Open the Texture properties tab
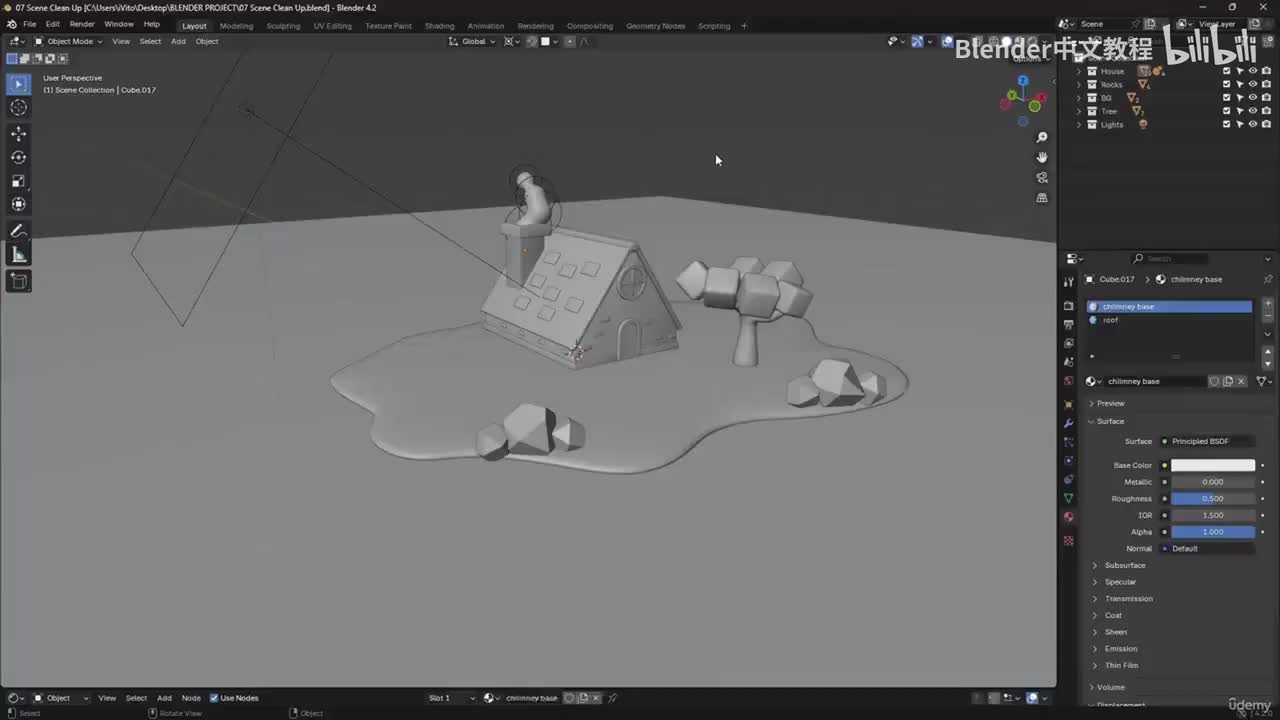This screenshot has height=720, width=1280. [1069, 541]
